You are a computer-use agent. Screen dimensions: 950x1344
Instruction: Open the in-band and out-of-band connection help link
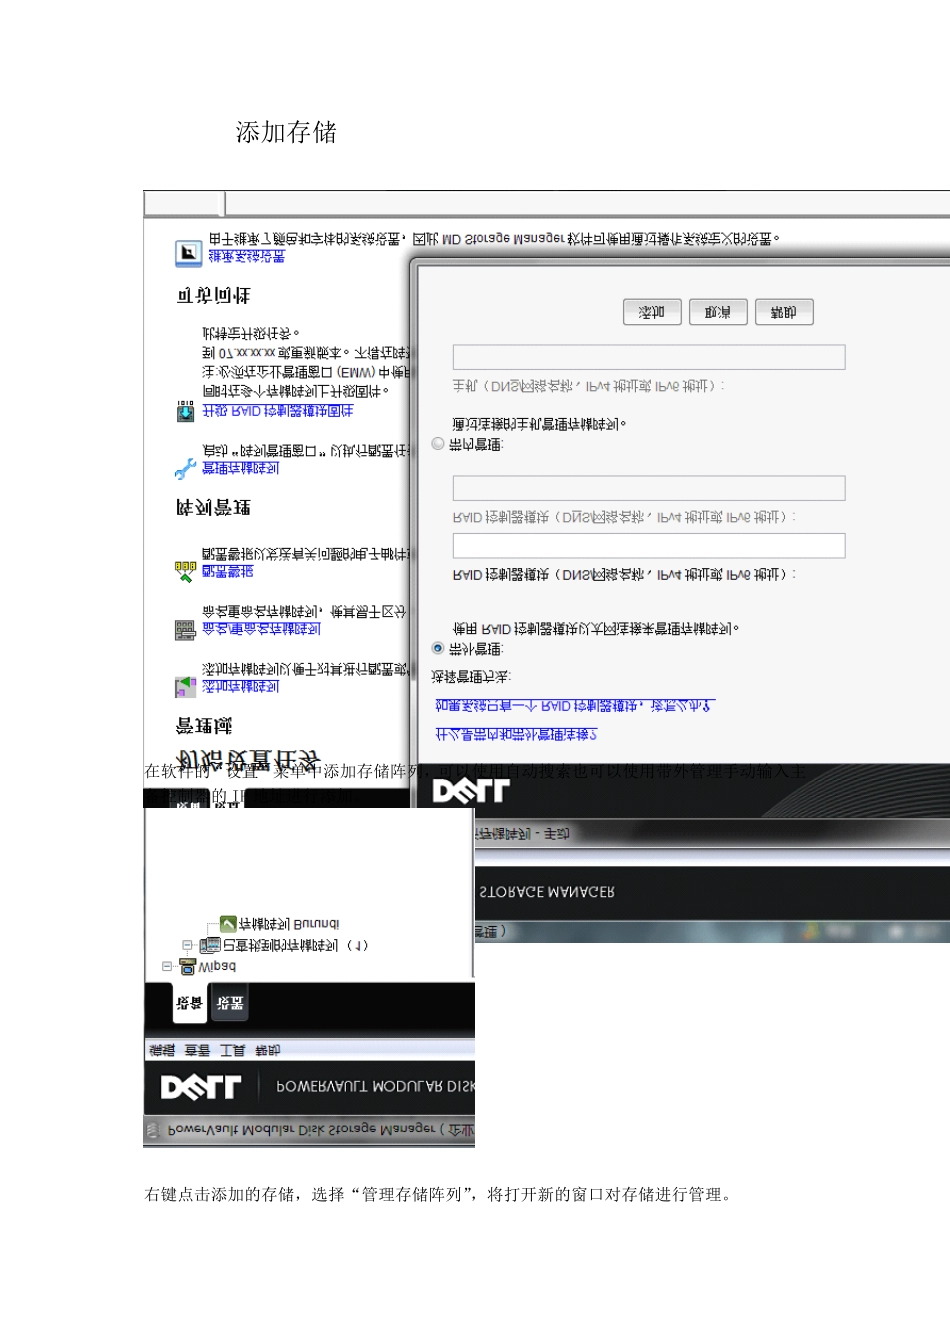[x=516, y=734]
